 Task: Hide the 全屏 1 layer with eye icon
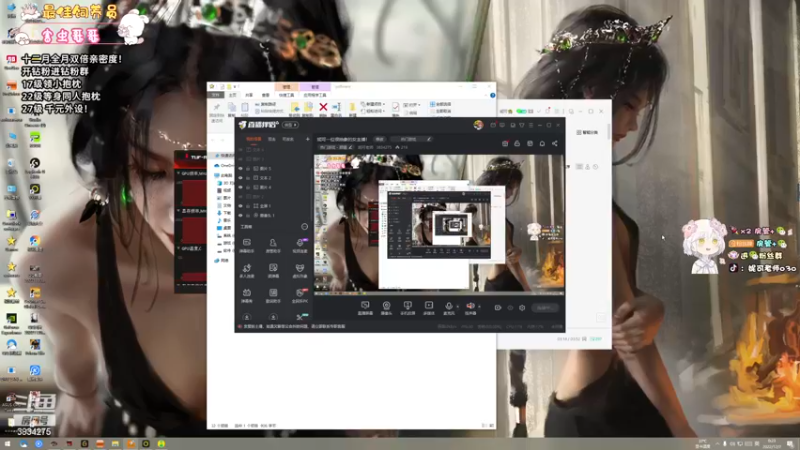(240, 206)
